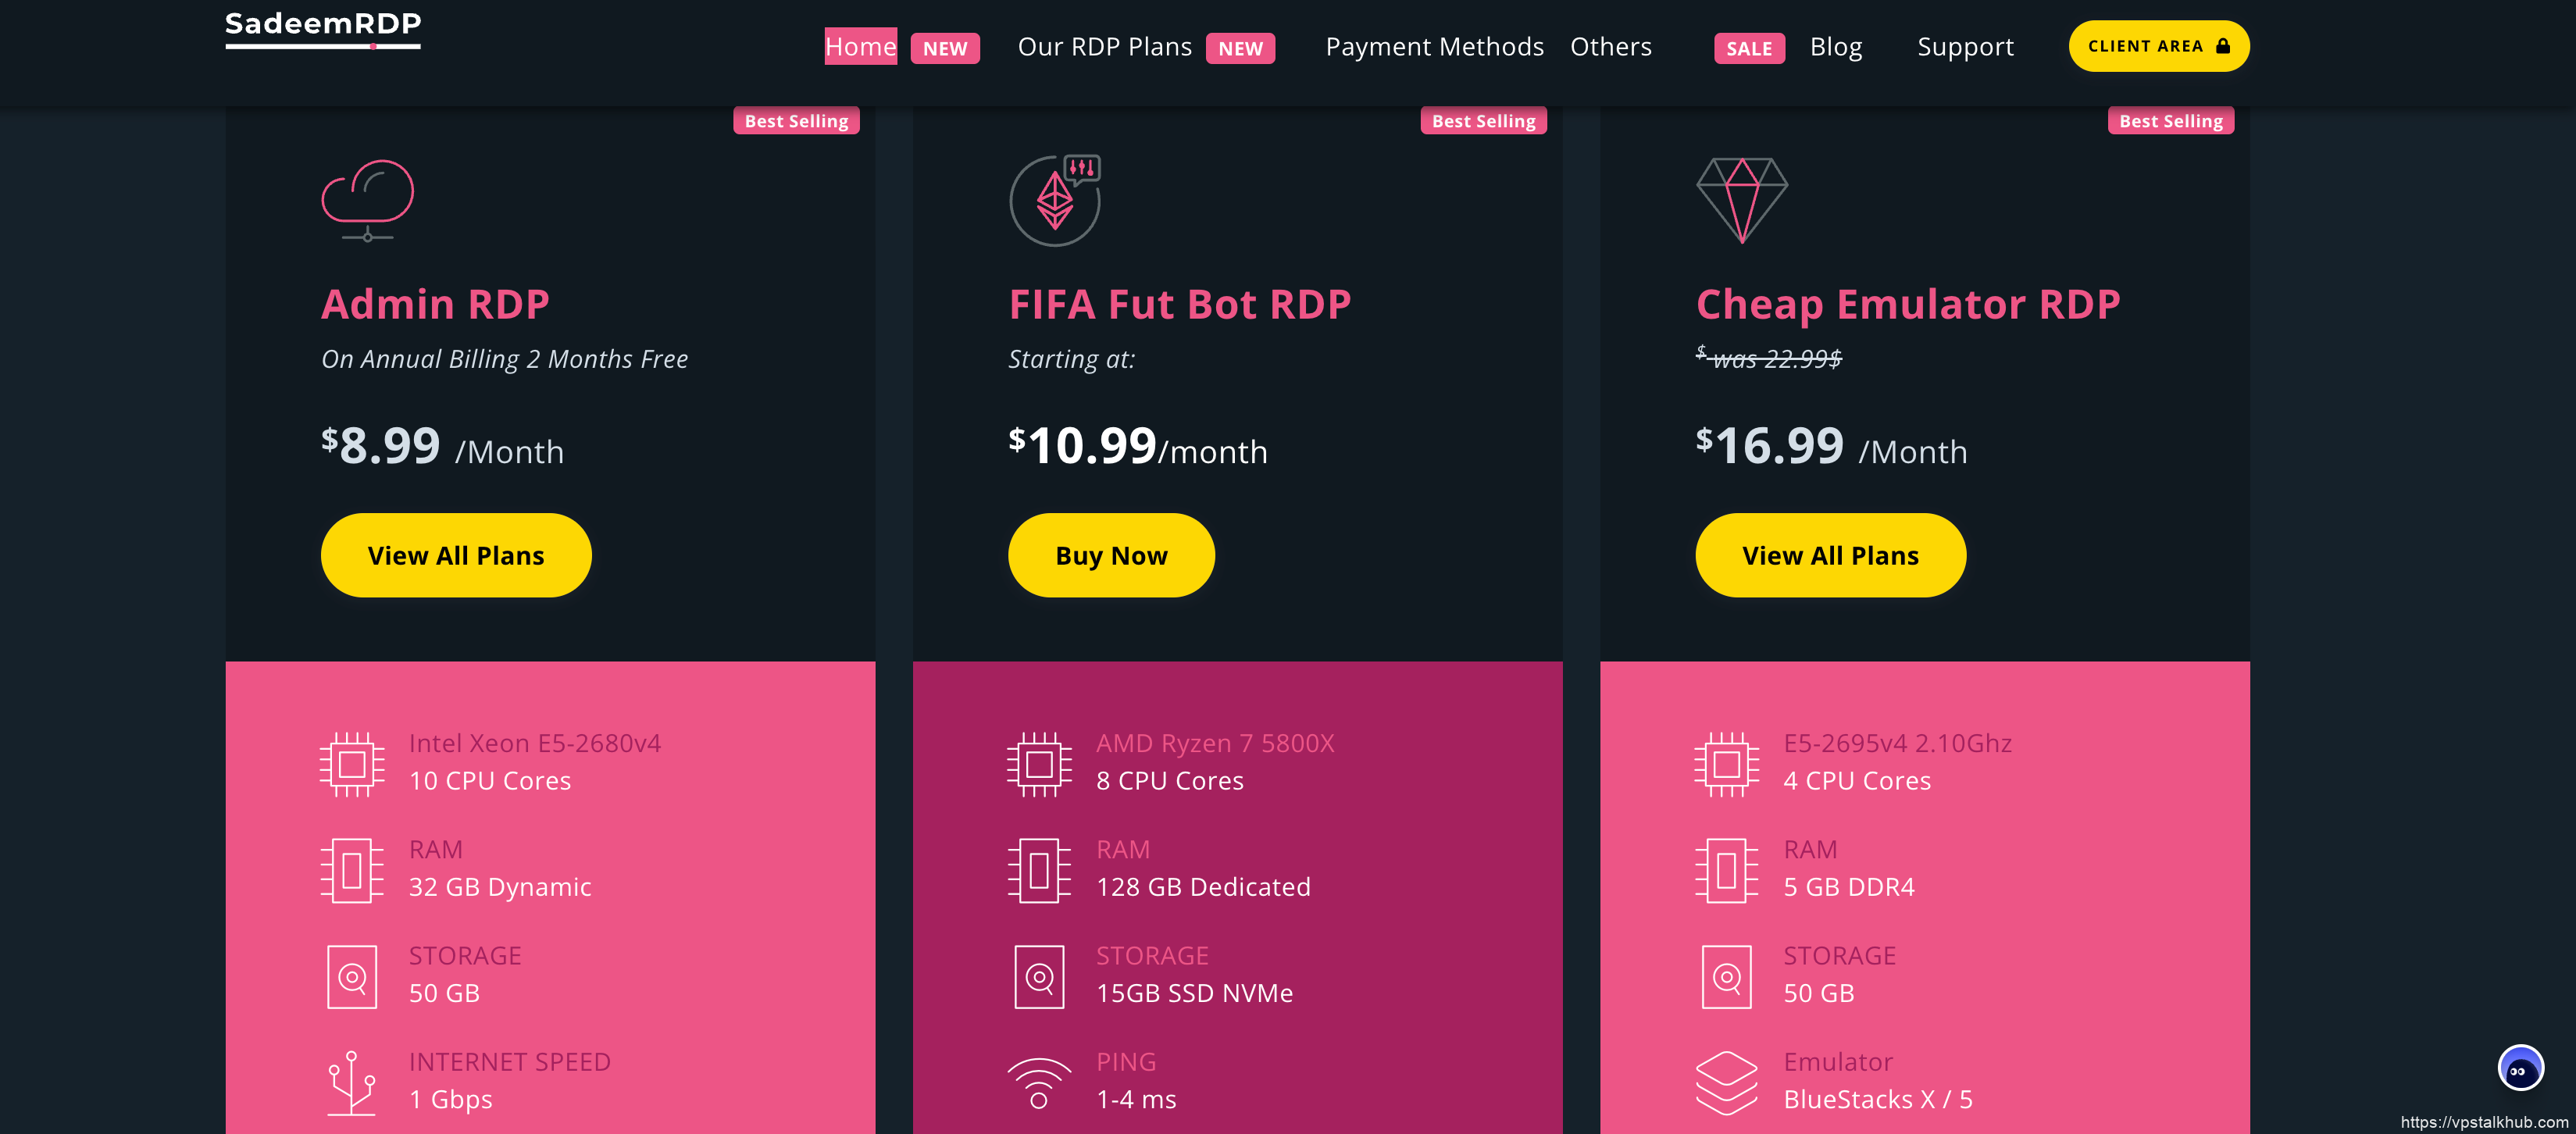The image size is (2576, 1134).
Task: Click View All Plans under Admin RDP
Action: [456, 555]
